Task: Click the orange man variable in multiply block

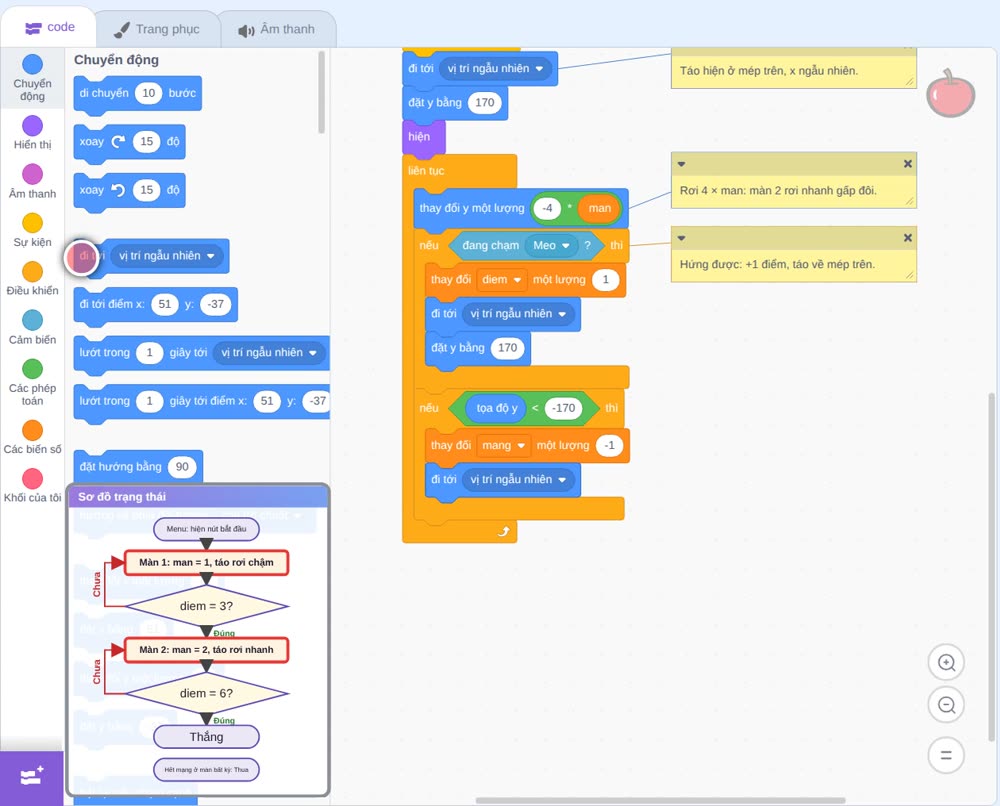Action: click(x=599, y=209)
